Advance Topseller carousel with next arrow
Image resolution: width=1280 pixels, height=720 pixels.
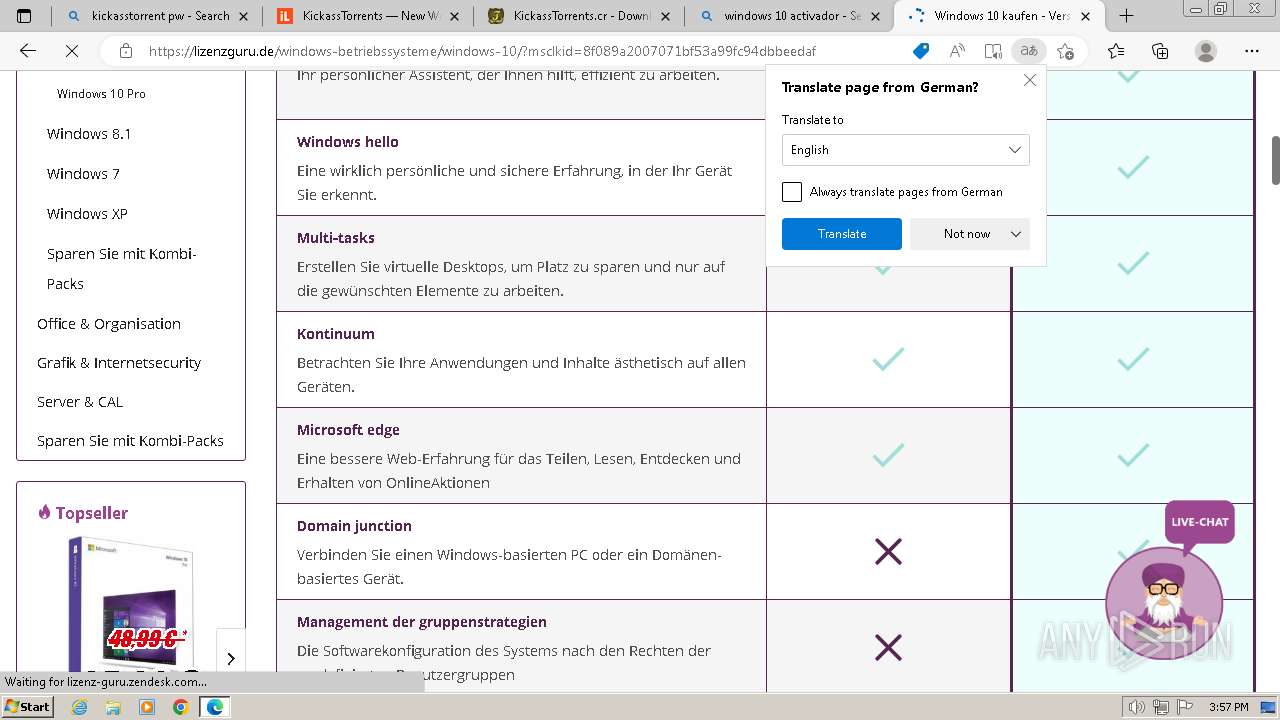coord(231,658)
